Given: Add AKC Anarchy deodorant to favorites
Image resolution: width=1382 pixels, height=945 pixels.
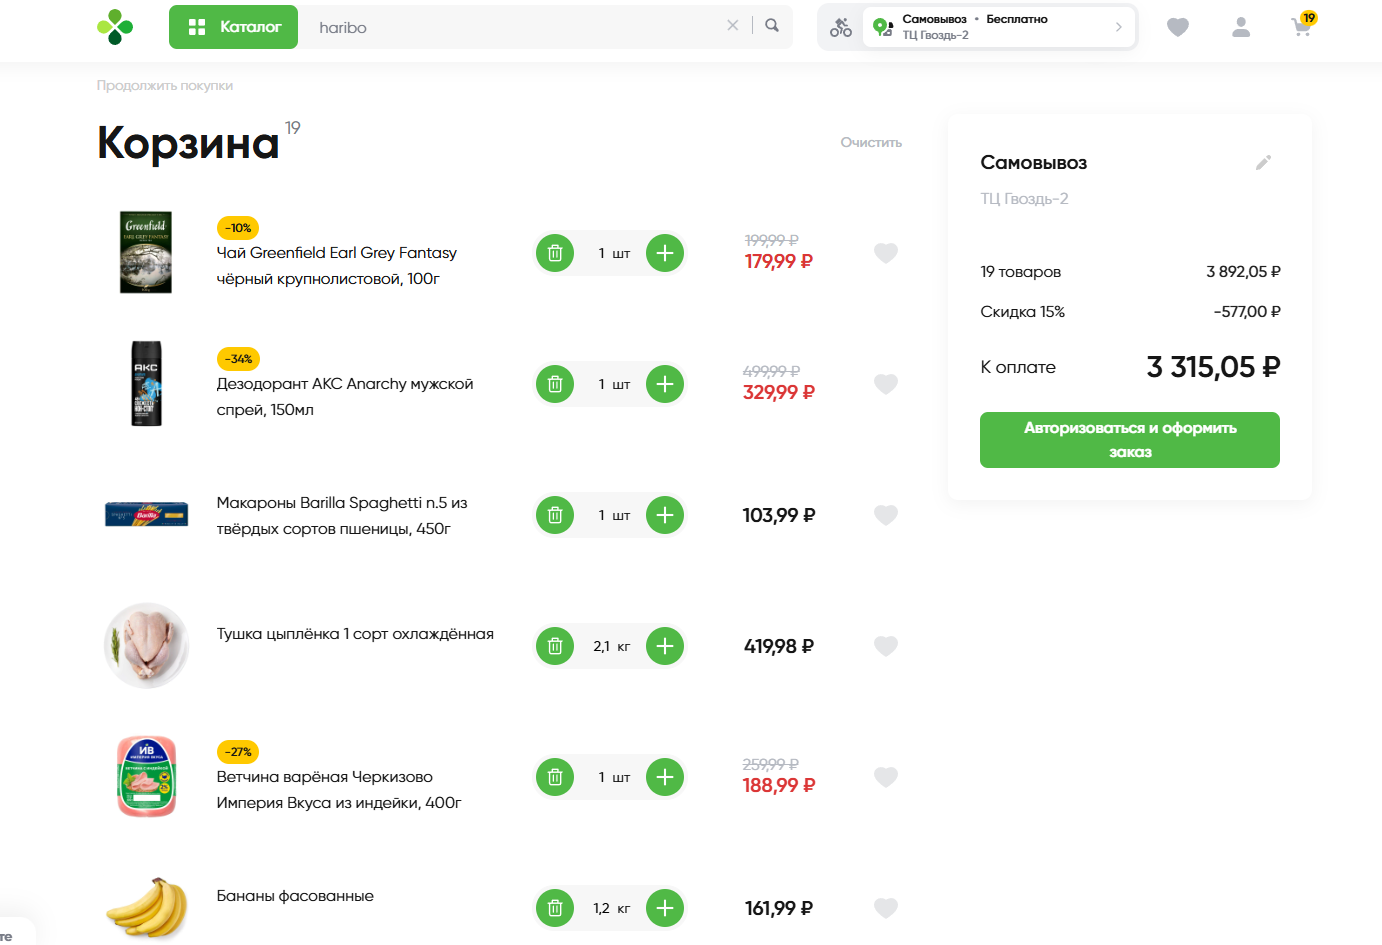Looking at the screenshot, I should (x=886, y=384).
